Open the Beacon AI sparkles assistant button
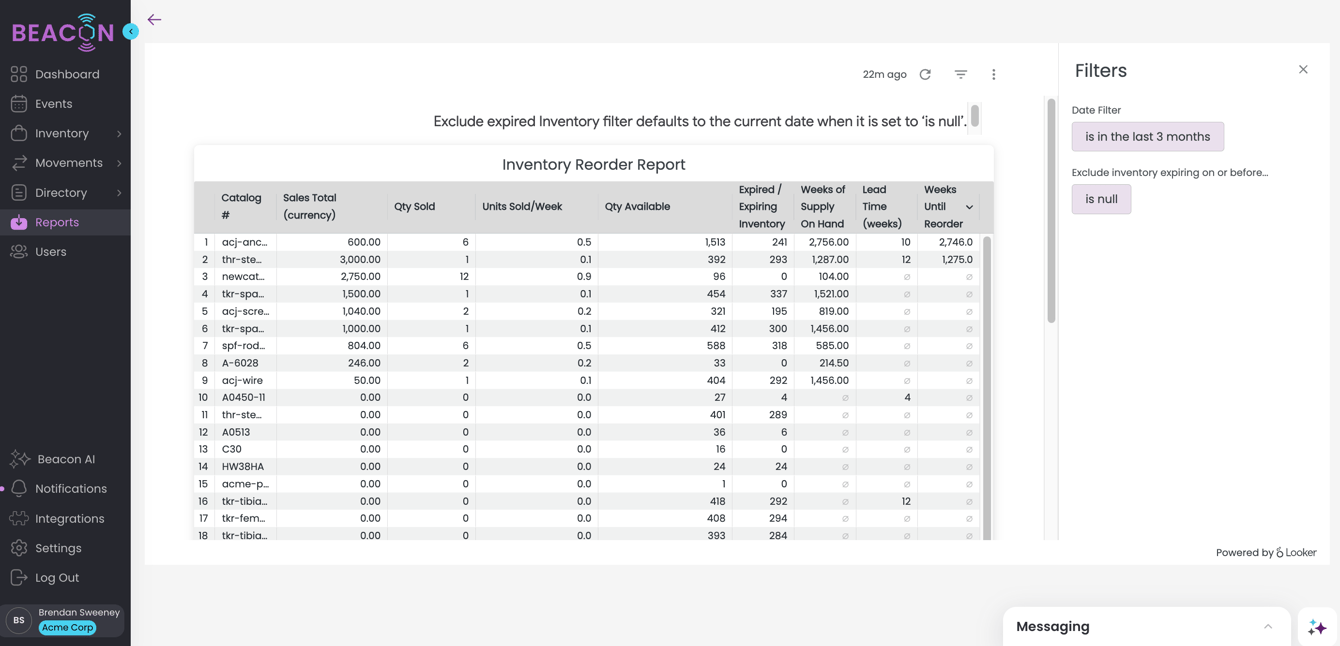 (x=1315, y=626)
